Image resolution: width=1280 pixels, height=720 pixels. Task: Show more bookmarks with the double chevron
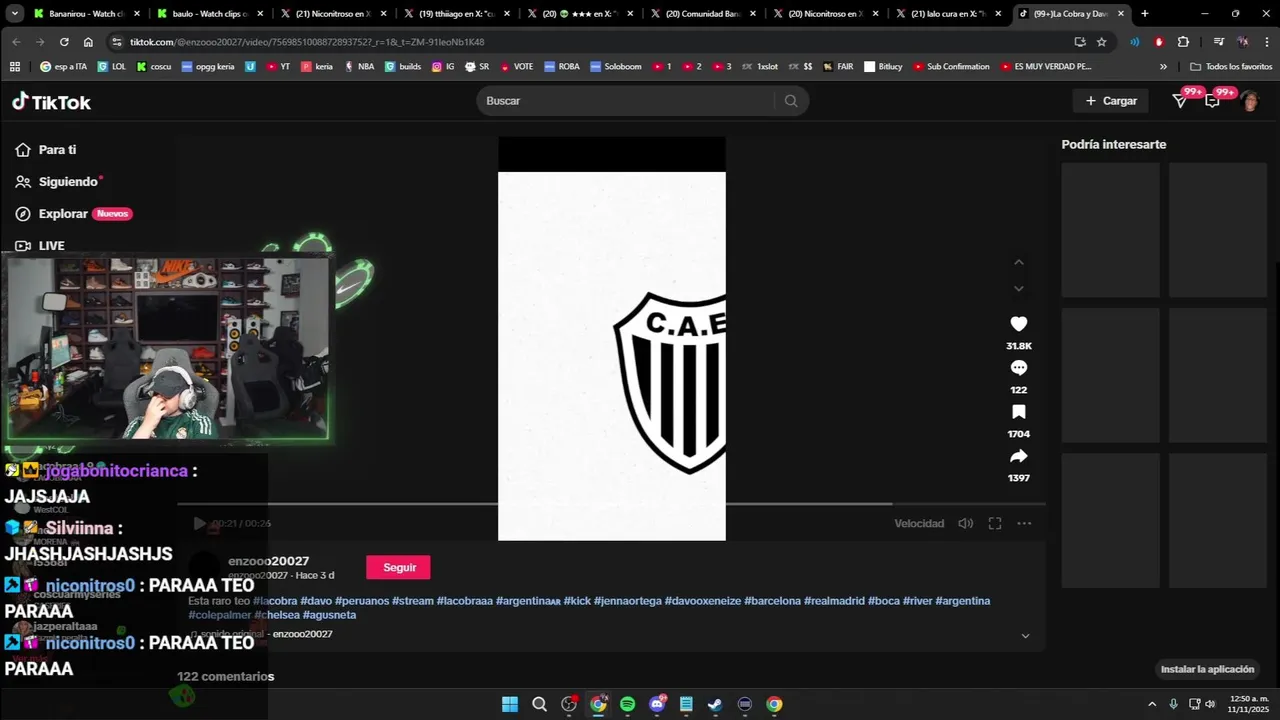(1163, 66)
